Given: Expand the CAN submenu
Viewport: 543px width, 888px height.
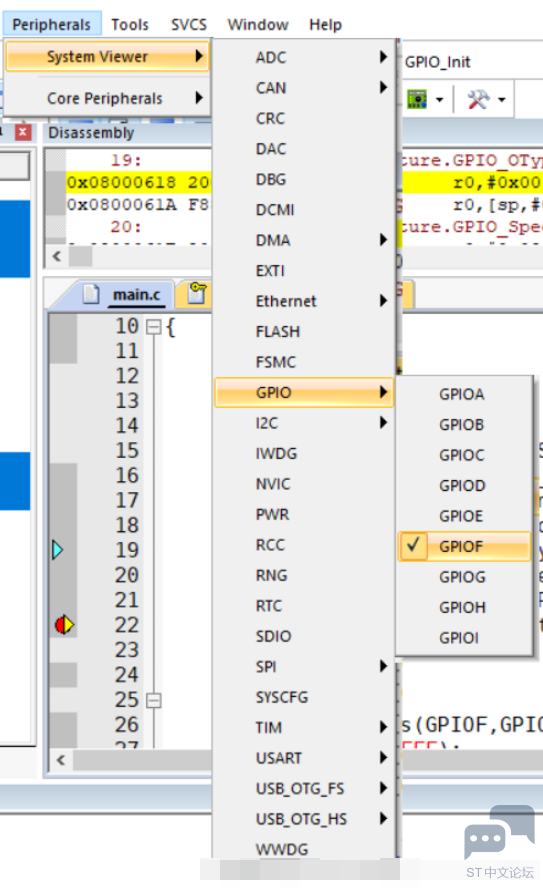Looking at the screenshot, I should 304,88.
